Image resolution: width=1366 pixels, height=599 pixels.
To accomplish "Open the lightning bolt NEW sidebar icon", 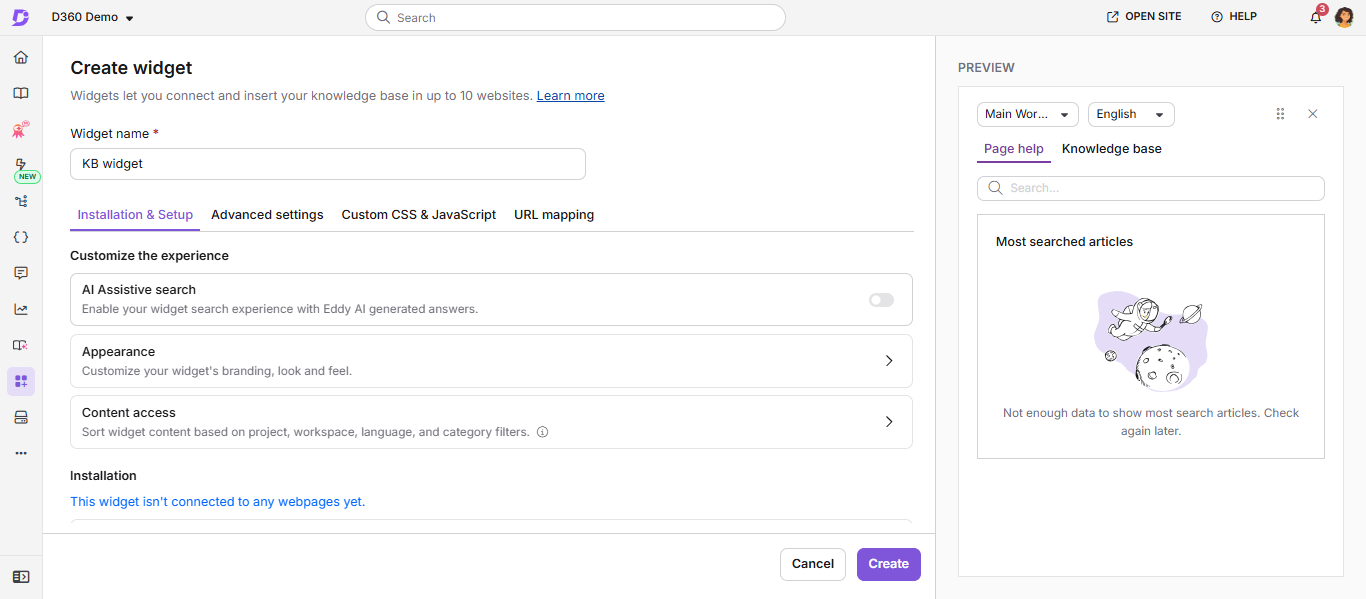I will (x=21, y=164).
